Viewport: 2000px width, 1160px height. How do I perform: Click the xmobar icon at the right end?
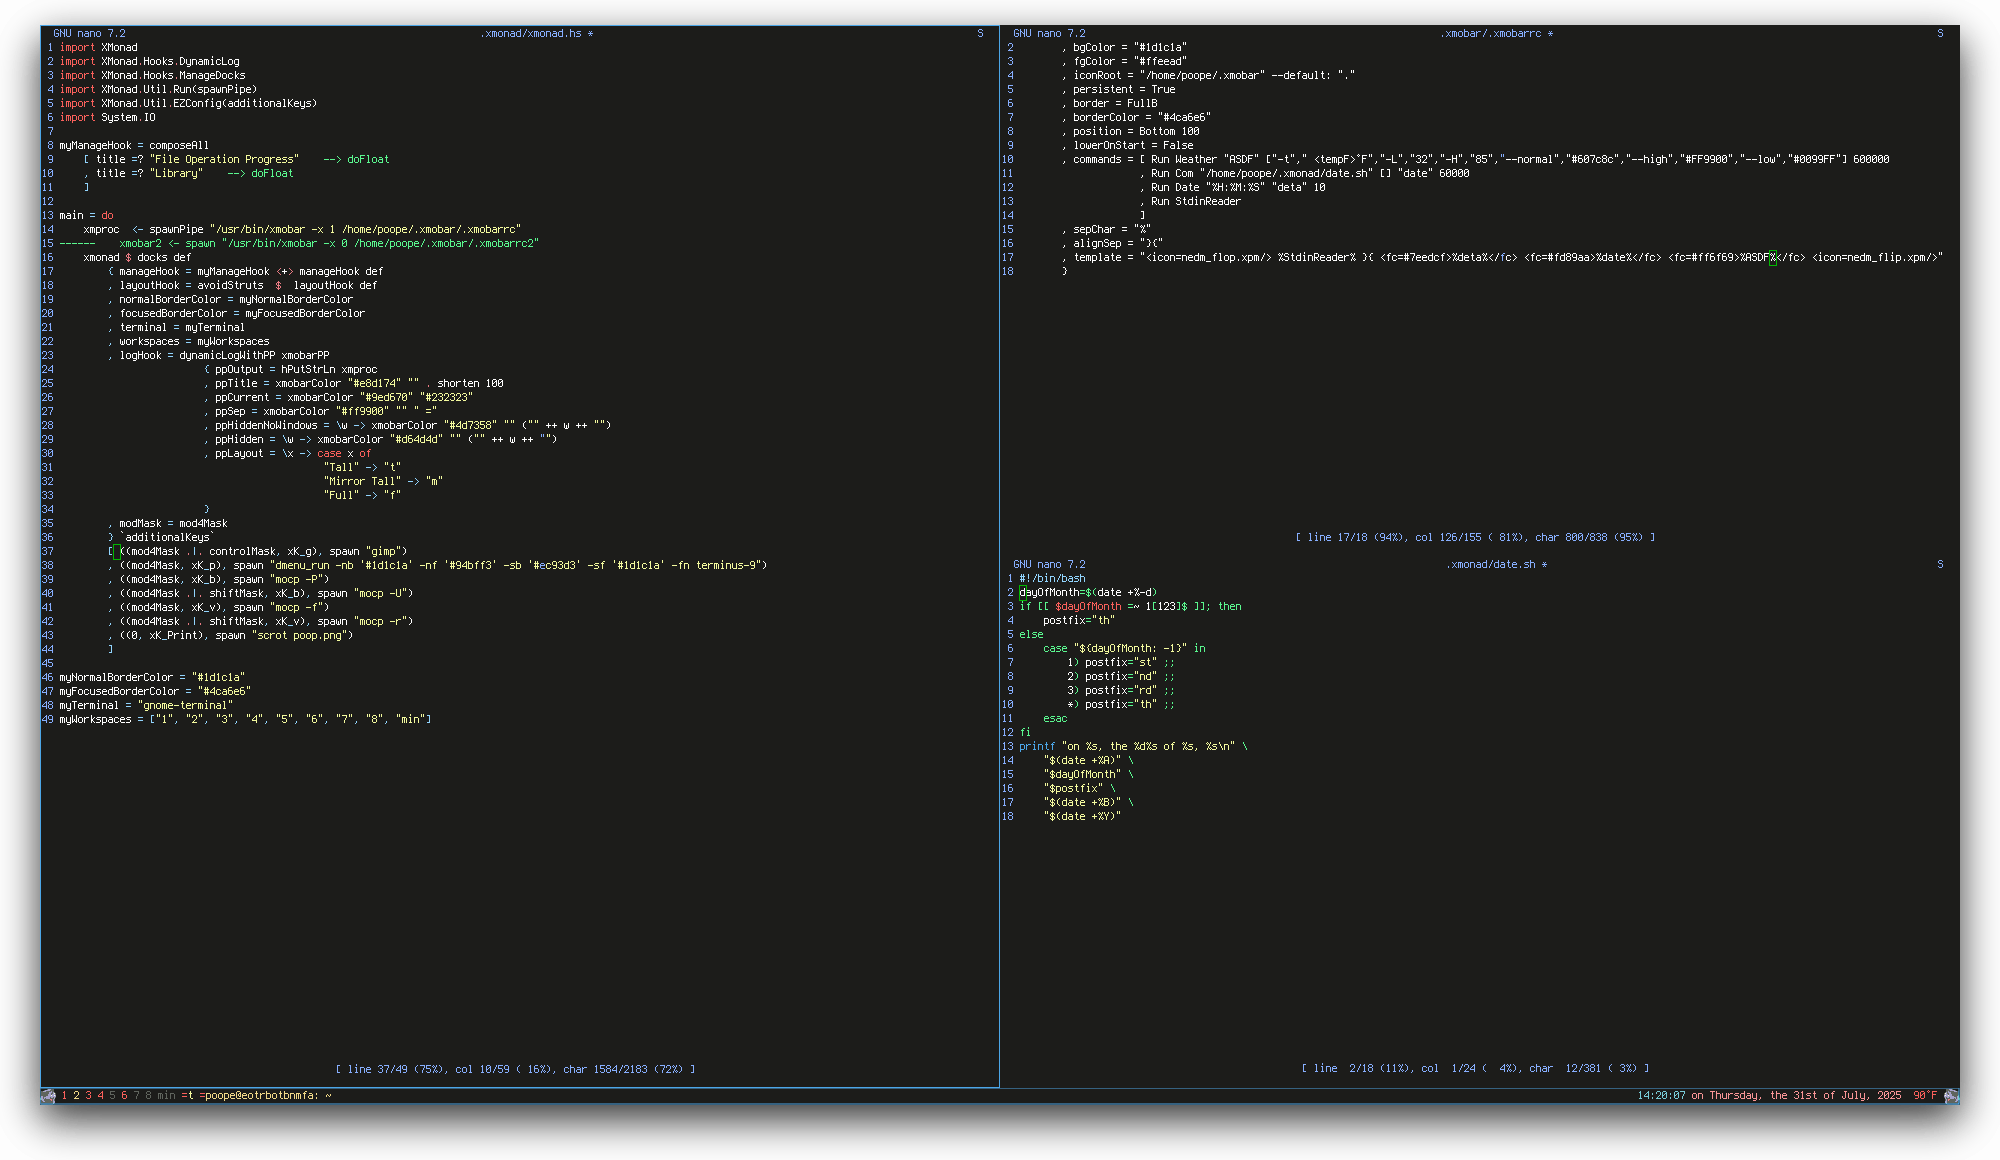pyautogui.click(x=1951, y=1096)
